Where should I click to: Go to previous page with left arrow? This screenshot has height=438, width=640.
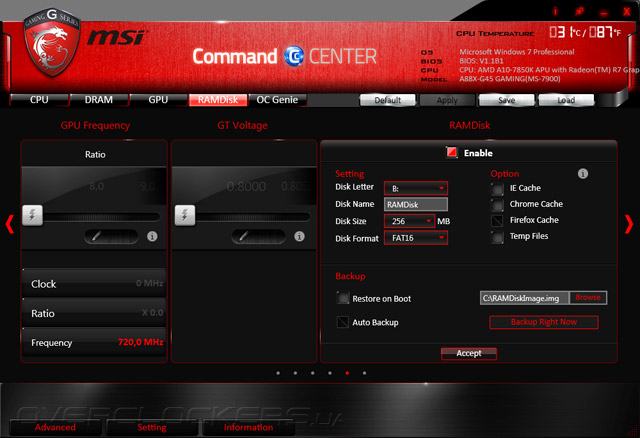10,224
